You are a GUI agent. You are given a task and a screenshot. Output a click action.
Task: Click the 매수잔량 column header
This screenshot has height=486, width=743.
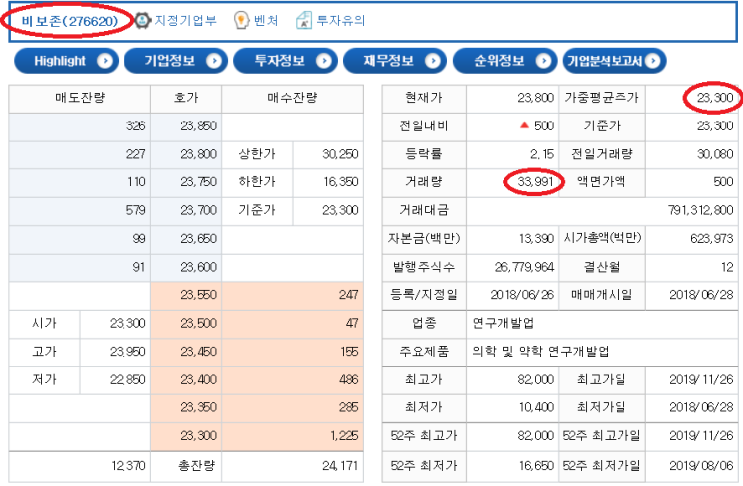click(x=292, y=98)
